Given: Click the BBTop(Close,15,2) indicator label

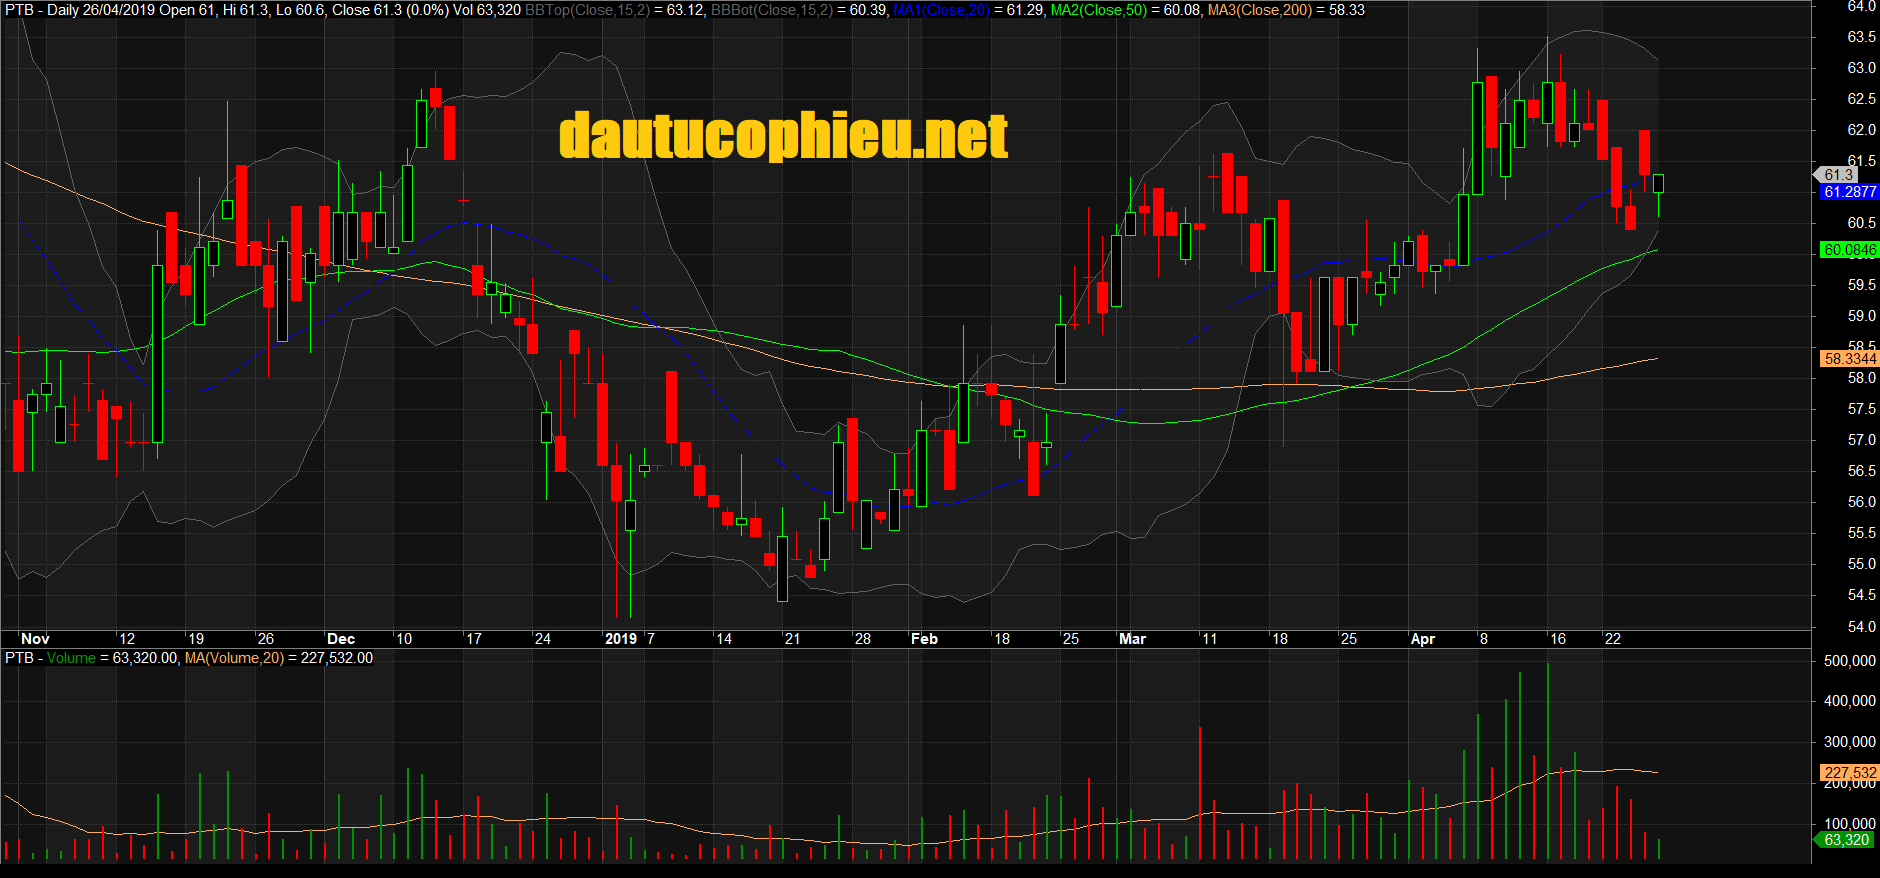Looking at the screenshot, I should tap(587, 10).
